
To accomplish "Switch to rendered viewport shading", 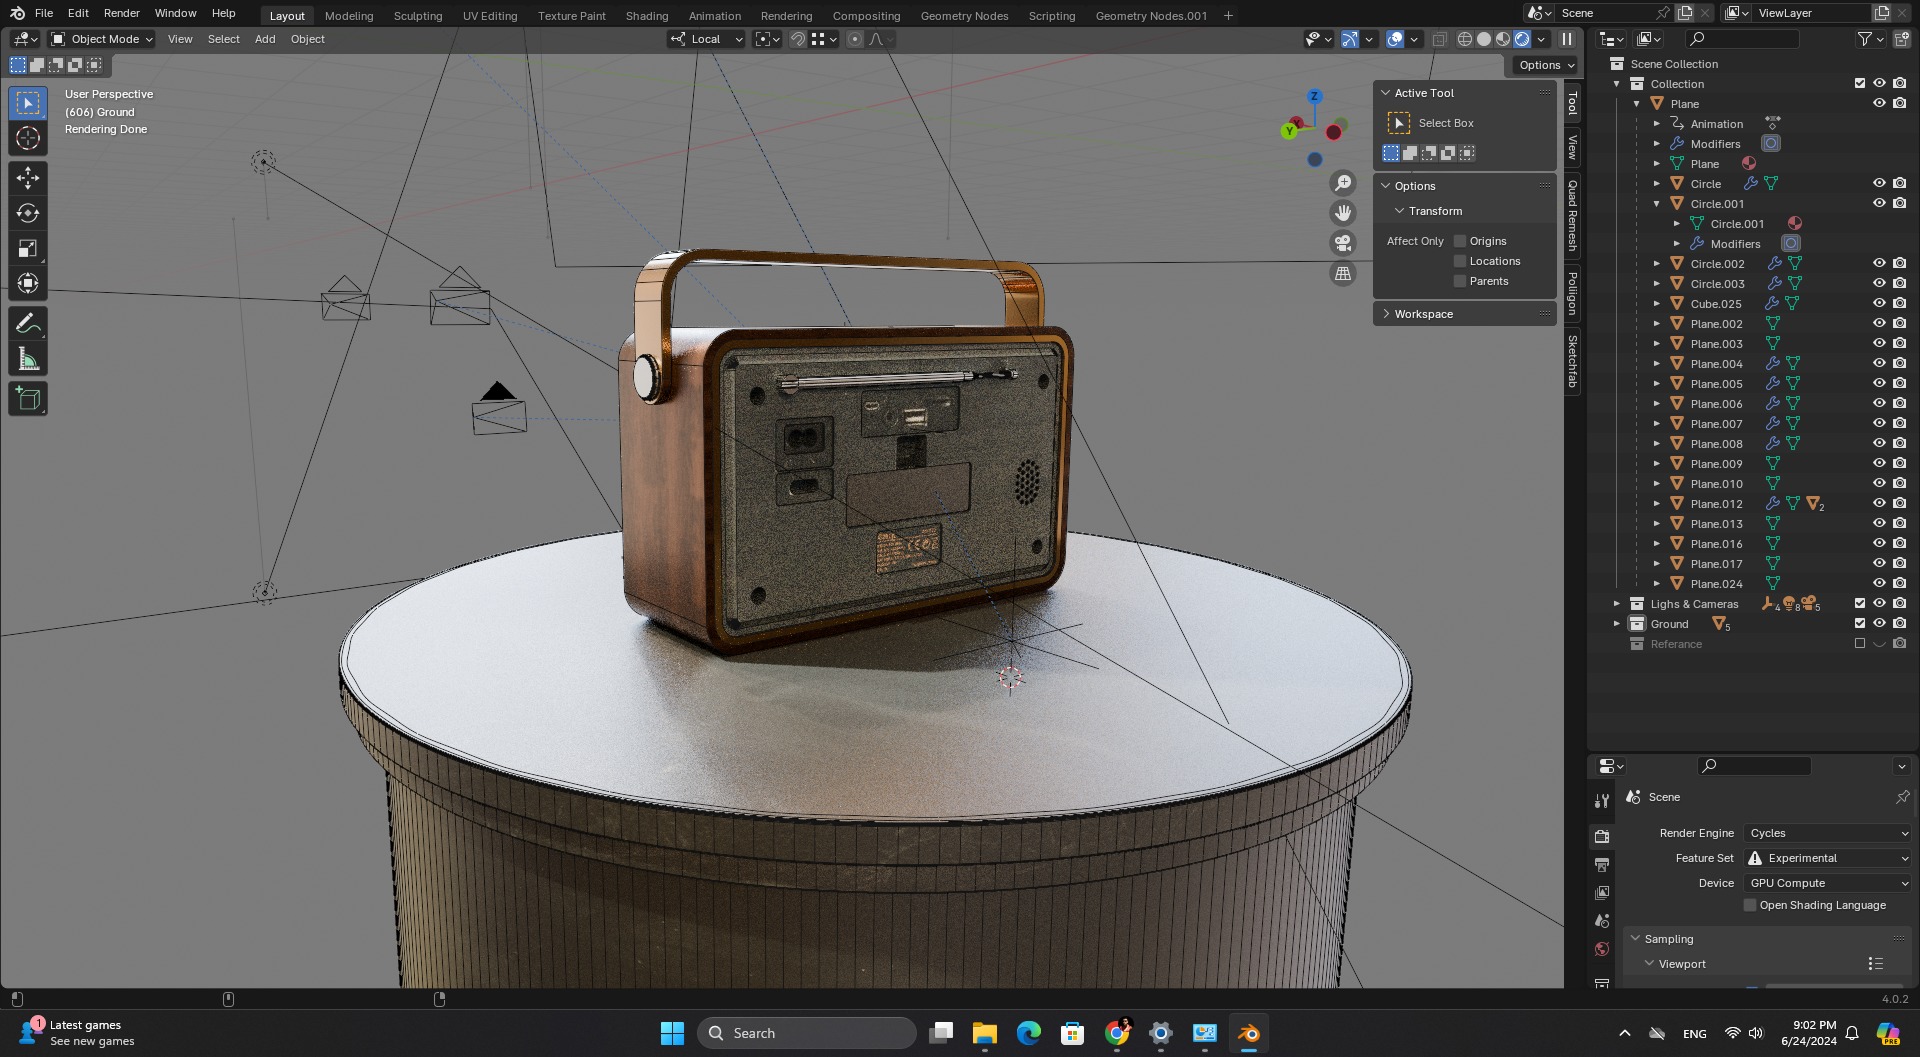I will (x=1522, y=39).
